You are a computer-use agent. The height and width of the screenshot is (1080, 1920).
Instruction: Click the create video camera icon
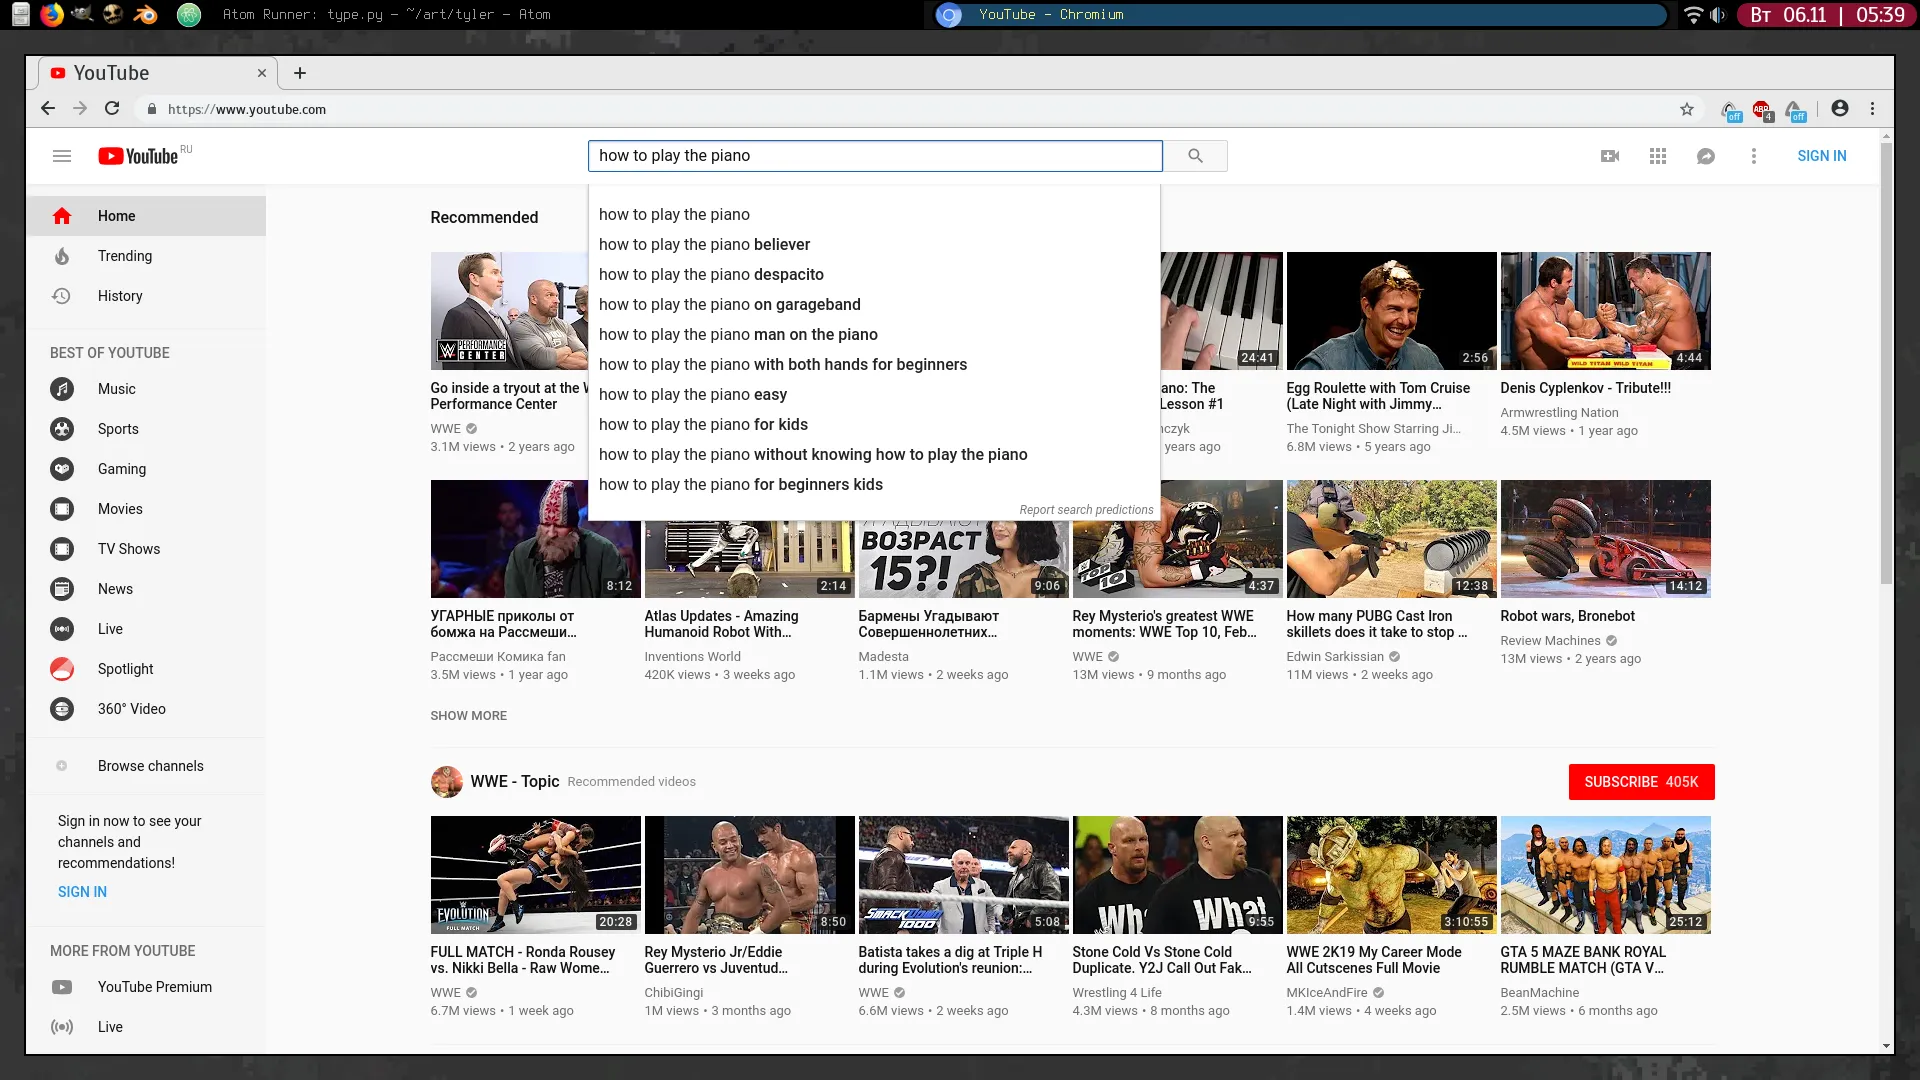point(1610,156)
